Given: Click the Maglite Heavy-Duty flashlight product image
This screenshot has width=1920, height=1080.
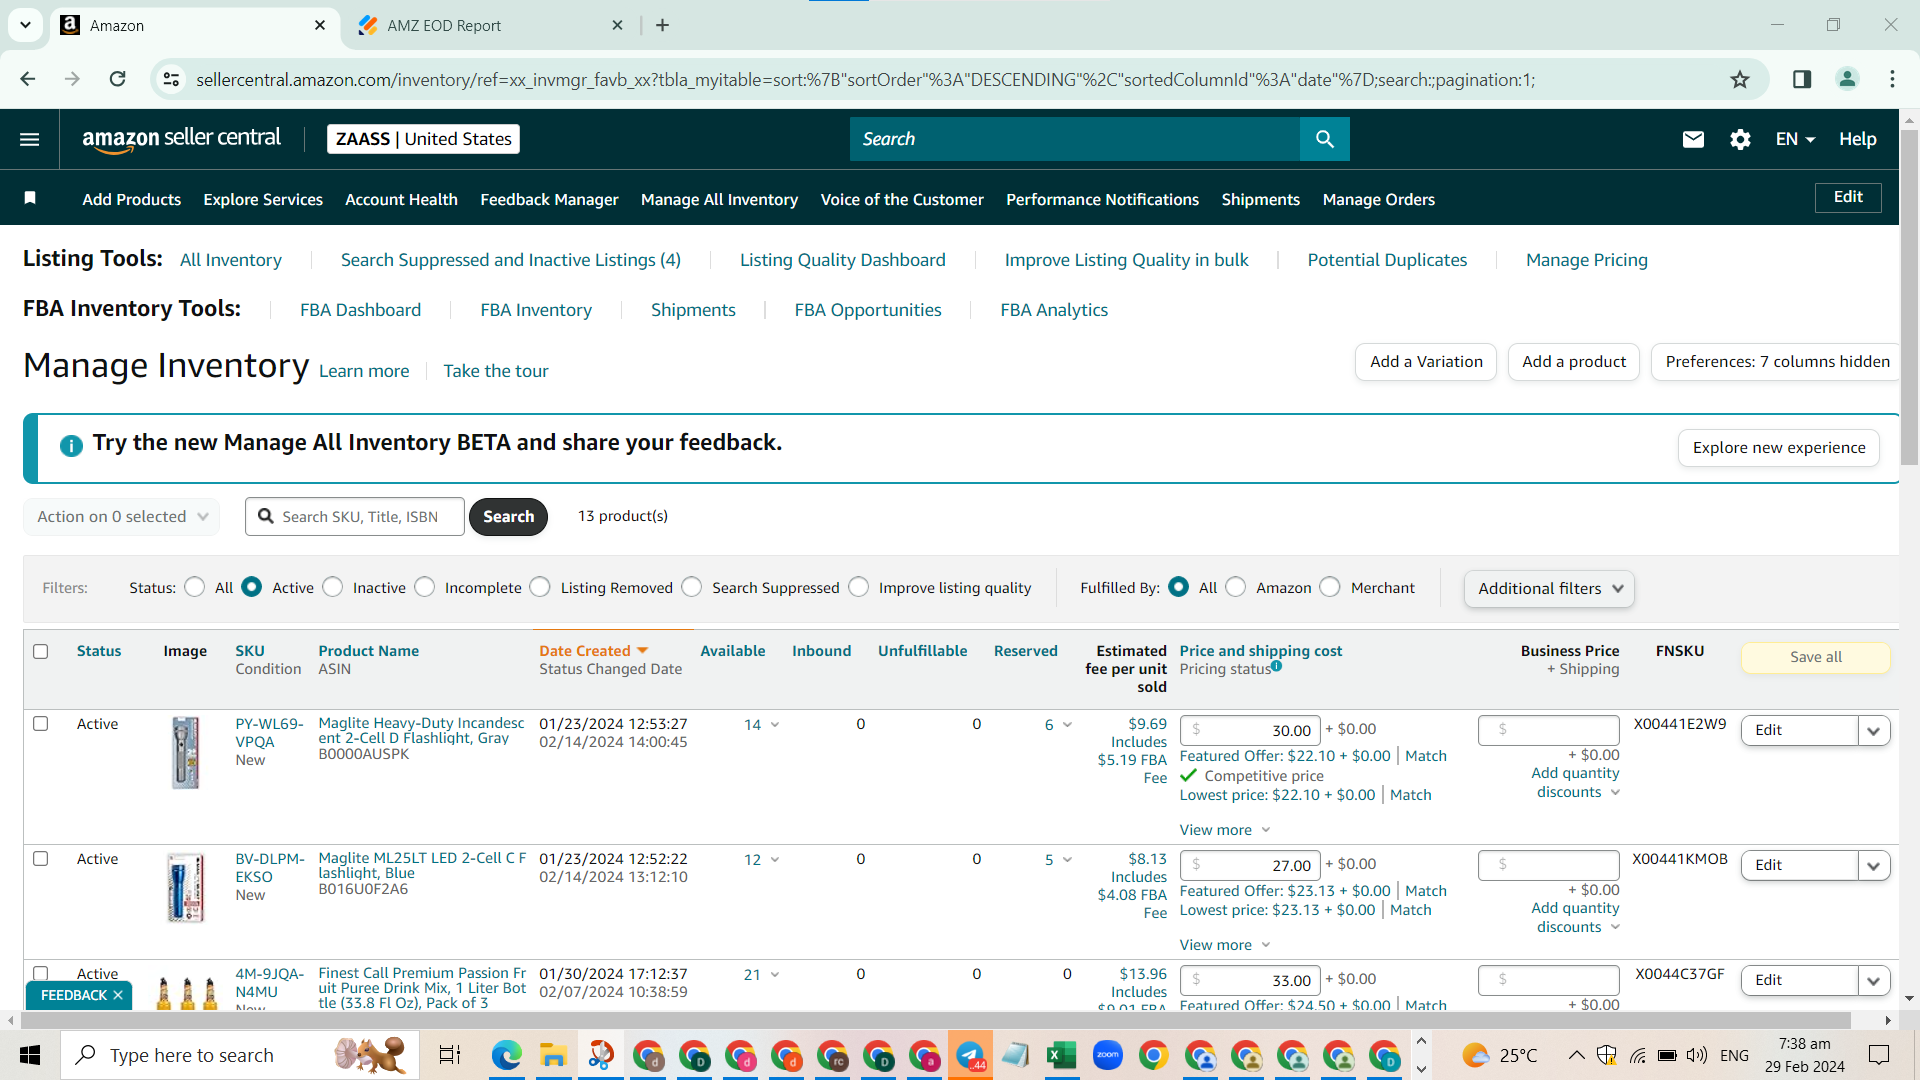Looking at the screenshot, I should click(185, 753).
